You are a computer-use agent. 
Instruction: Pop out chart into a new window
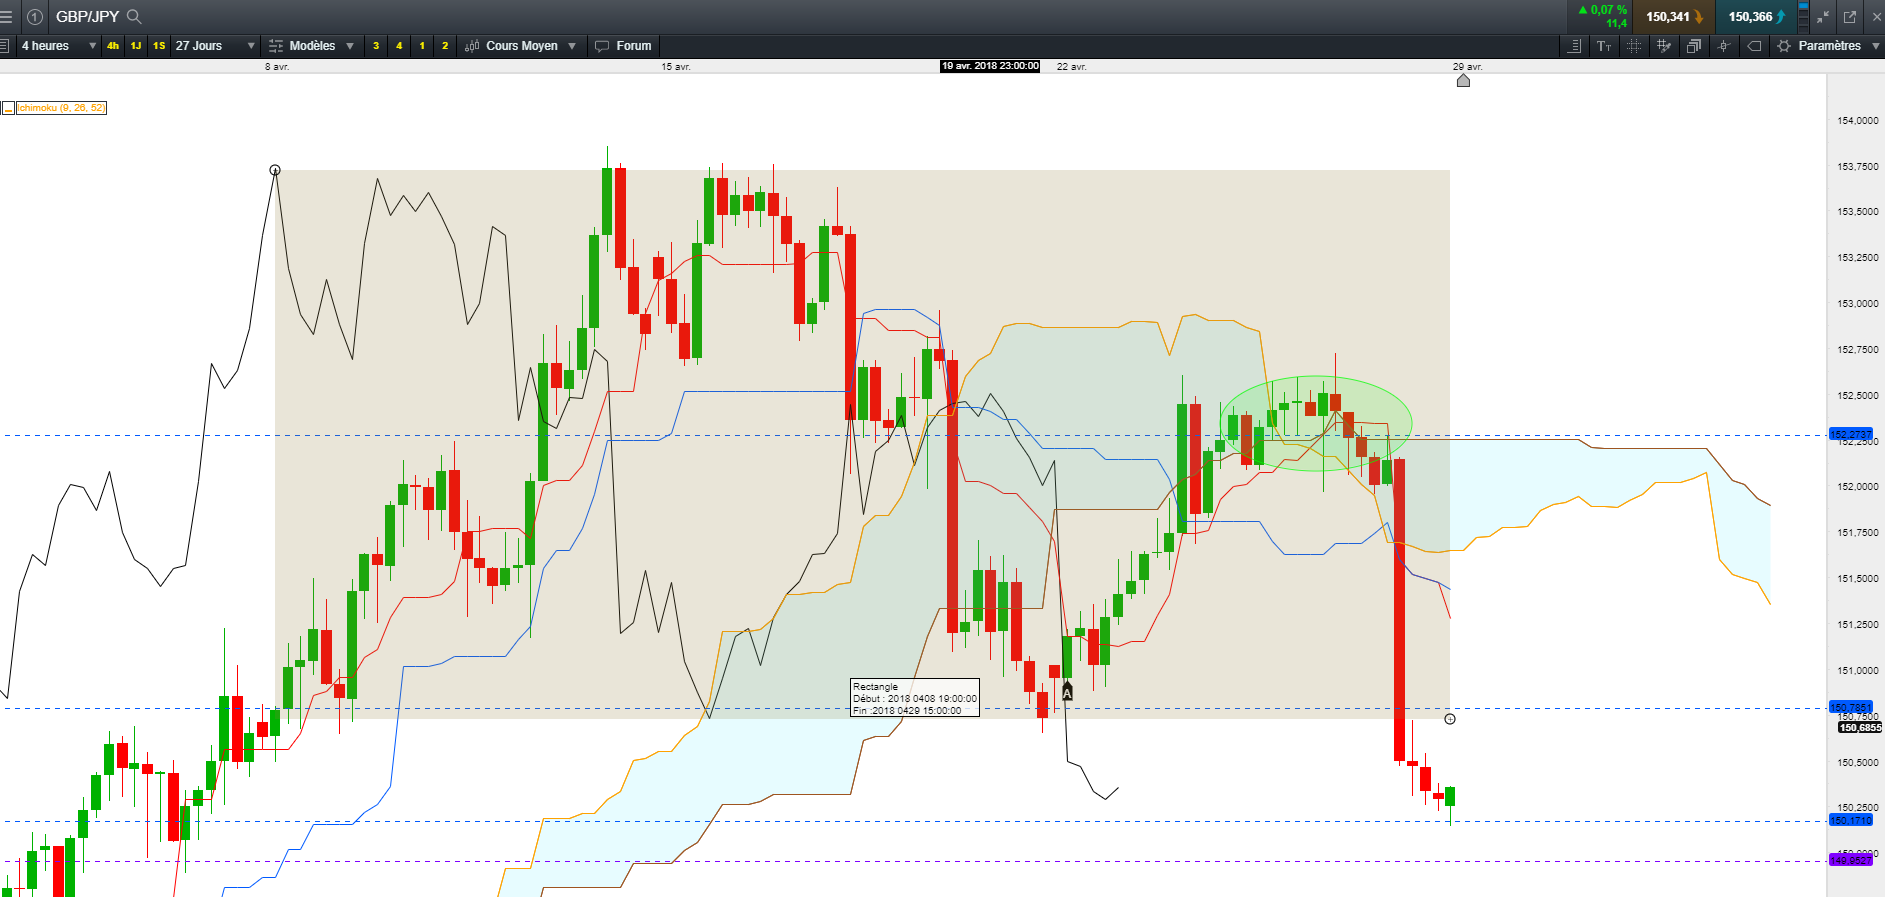pyautogui.click(x=1850, y=17)
